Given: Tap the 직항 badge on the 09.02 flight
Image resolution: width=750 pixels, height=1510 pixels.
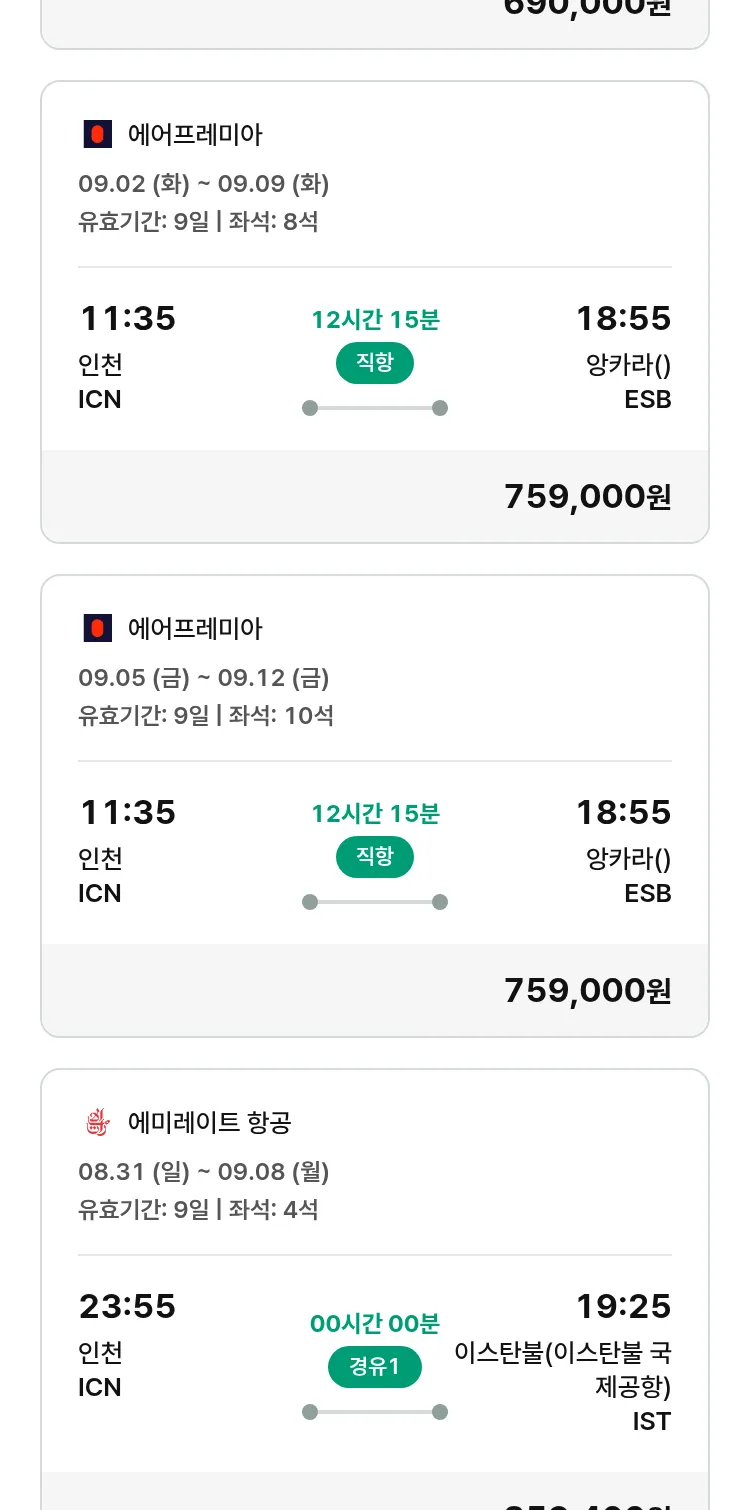Looking at the screenshot, I should coord(375,363).
